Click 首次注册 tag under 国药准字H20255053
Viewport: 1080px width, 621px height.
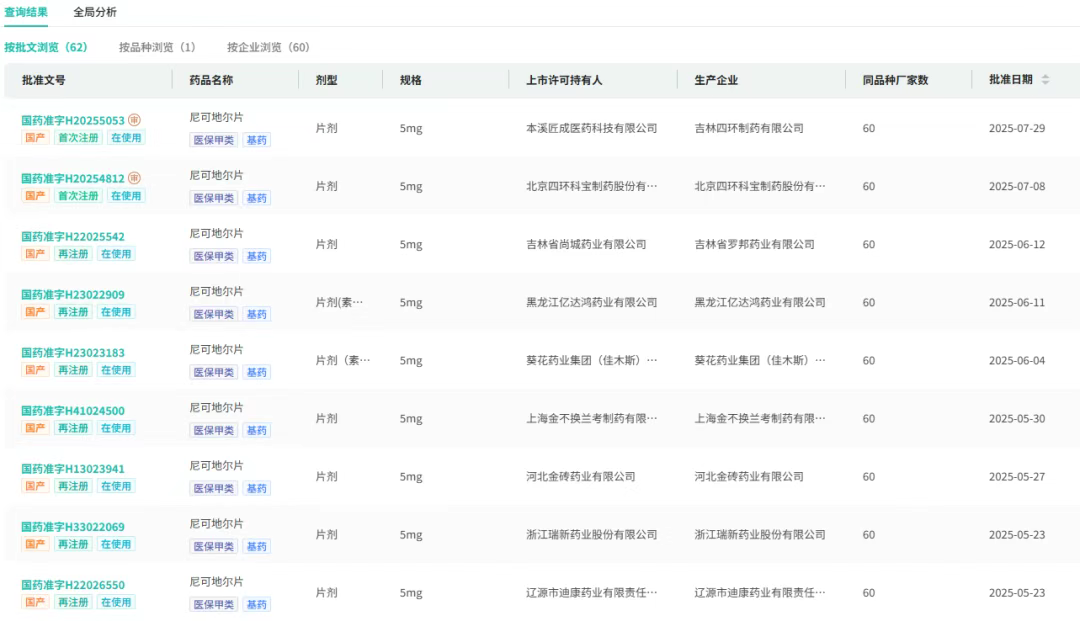pos(78,138)
